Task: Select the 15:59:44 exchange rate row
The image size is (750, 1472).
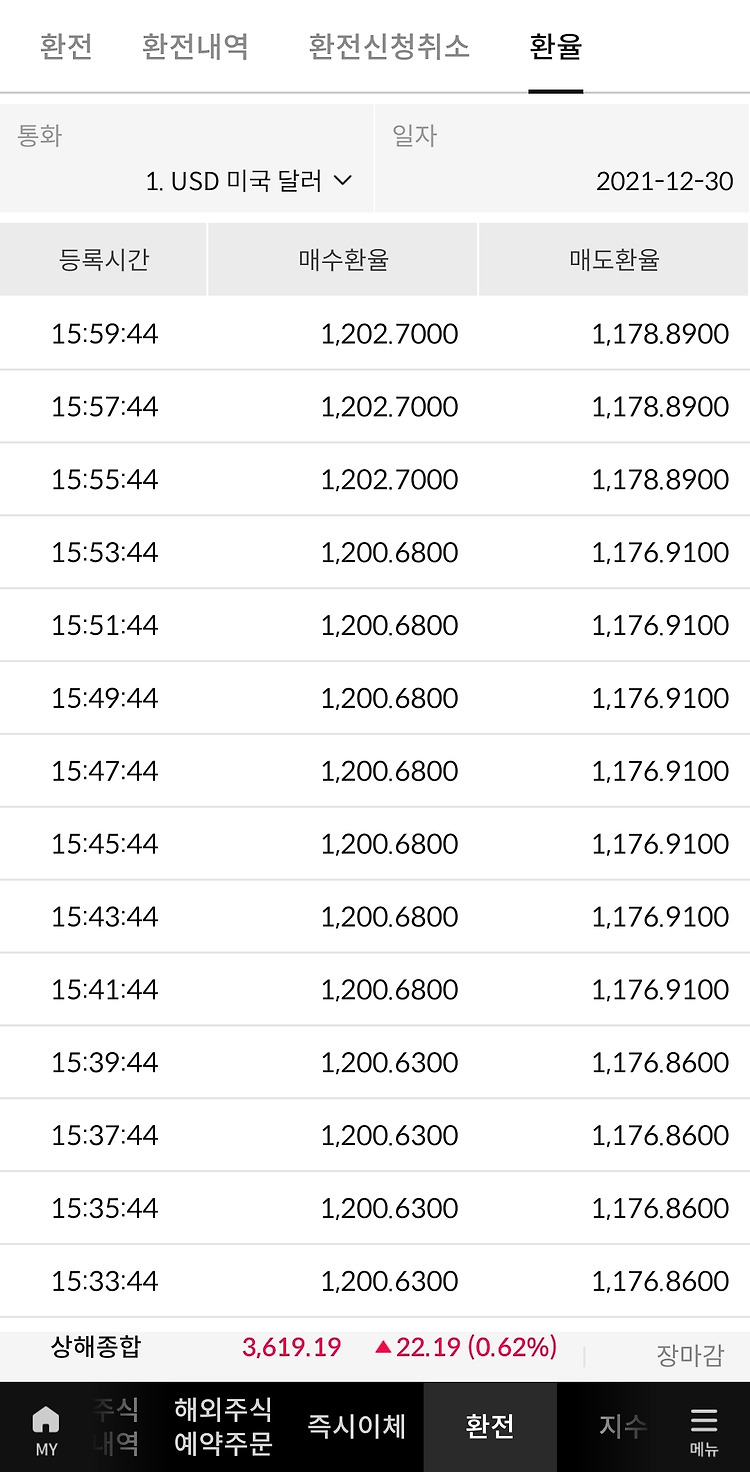Action: click(375, 333)
